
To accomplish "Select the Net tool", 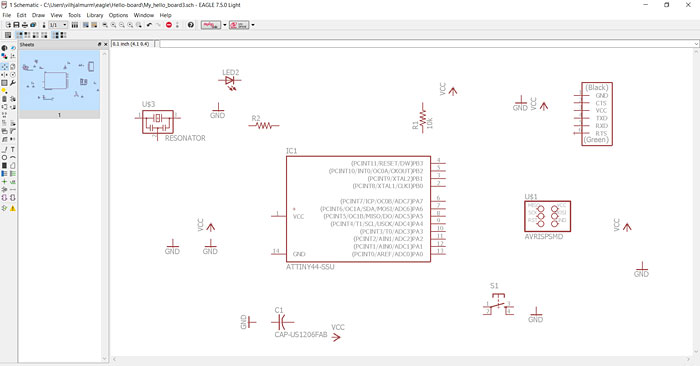I will (12, 173).
